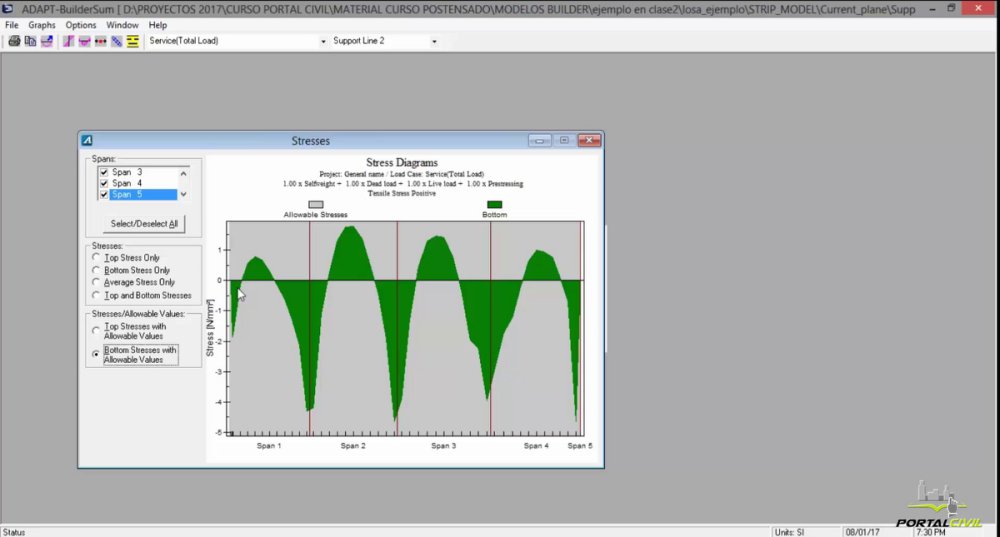The image size is (1000, 537).
Task: Click the Stress Diagrams chart title
Action: coord(402,163)
